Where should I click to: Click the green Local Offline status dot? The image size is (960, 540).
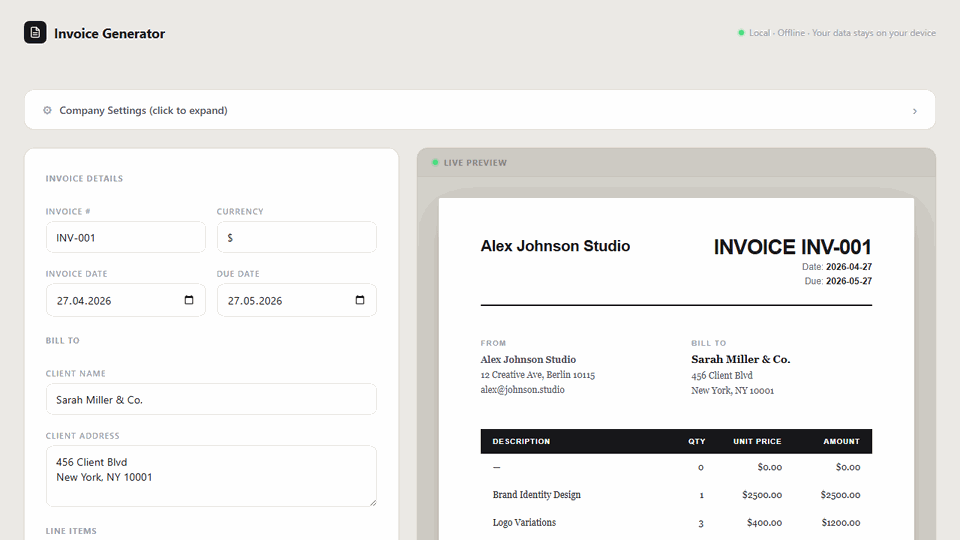(741, 33)
